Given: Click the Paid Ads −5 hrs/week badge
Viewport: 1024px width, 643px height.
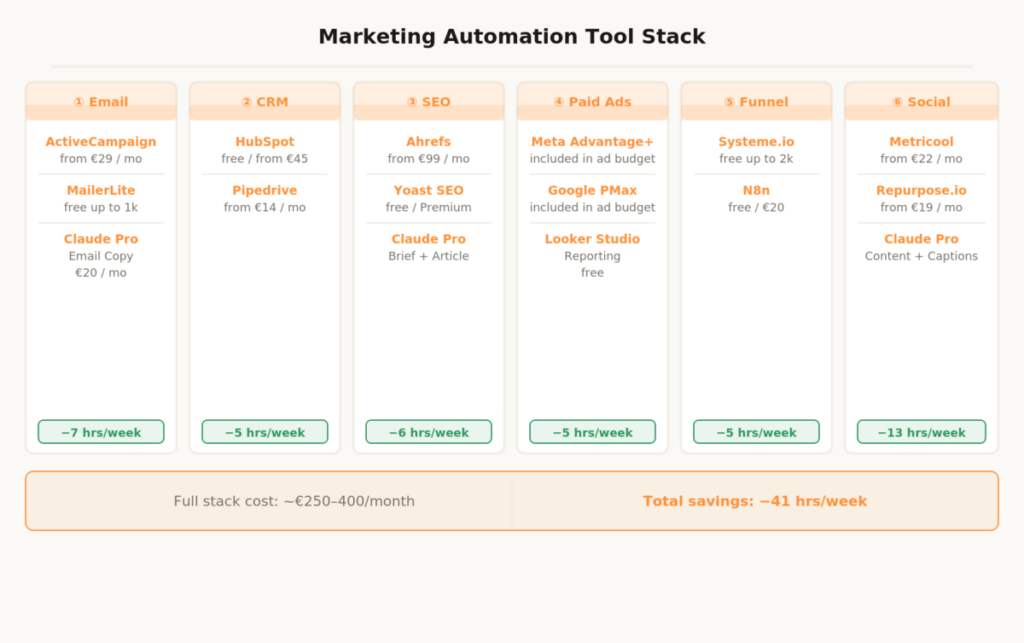Looking at the screenshot, I should point(592,432).
